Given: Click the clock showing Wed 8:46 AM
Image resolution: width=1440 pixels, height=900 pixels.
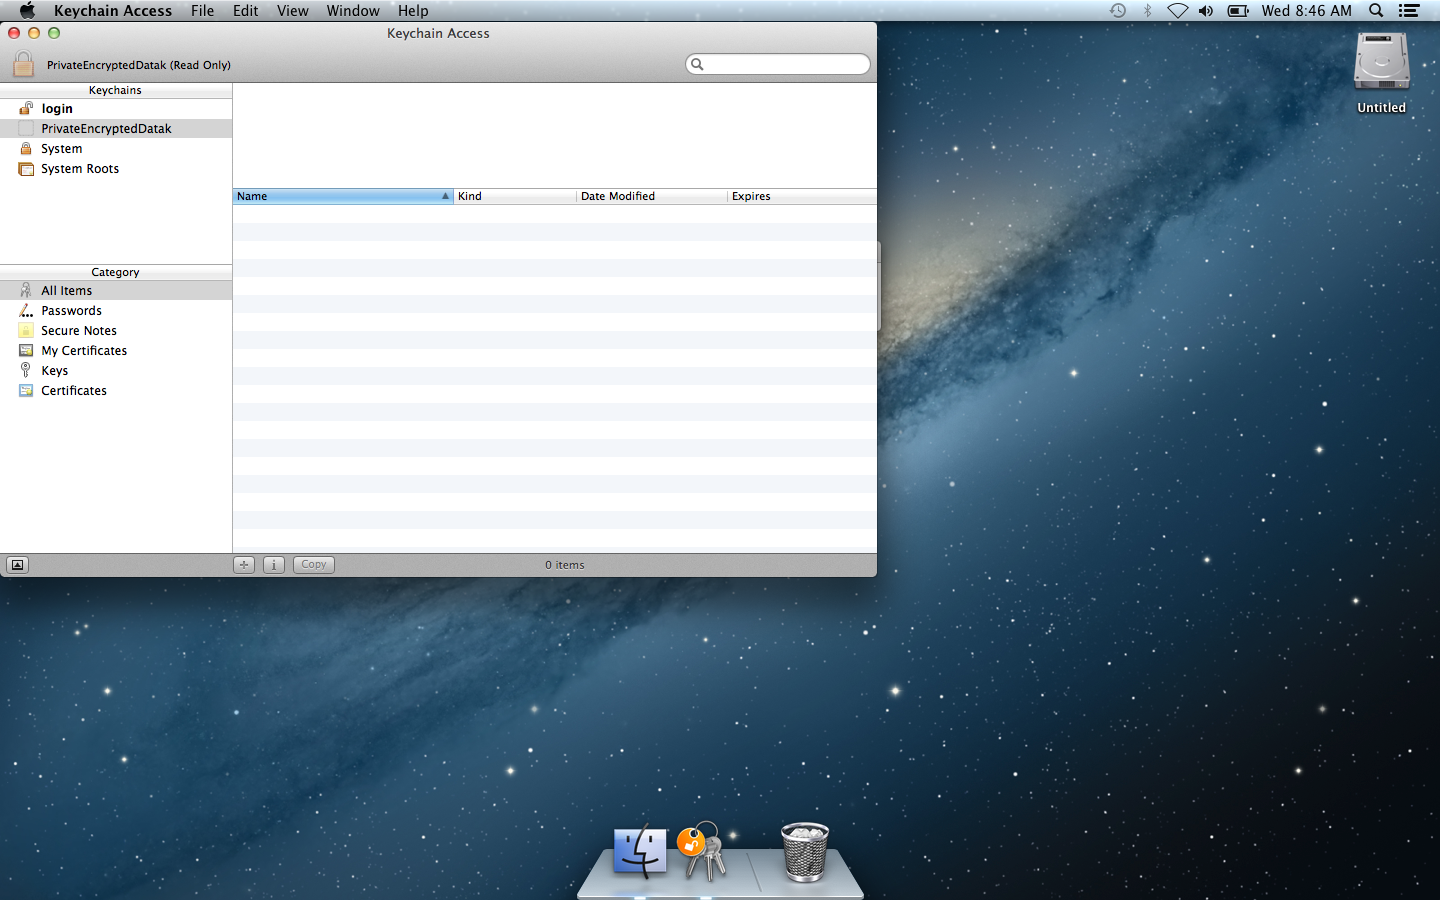Looking at the screenshot, I should click(x=1306, y=10).
